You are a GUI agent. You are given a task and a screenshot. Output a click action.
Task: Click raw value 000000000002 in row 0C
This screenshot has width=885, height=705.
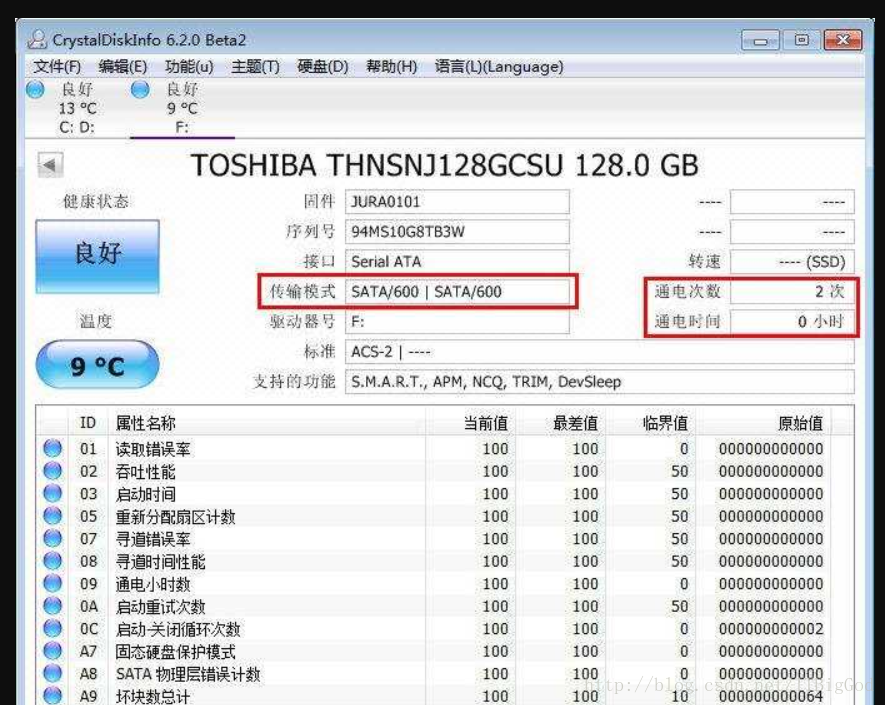pos(770,629)
